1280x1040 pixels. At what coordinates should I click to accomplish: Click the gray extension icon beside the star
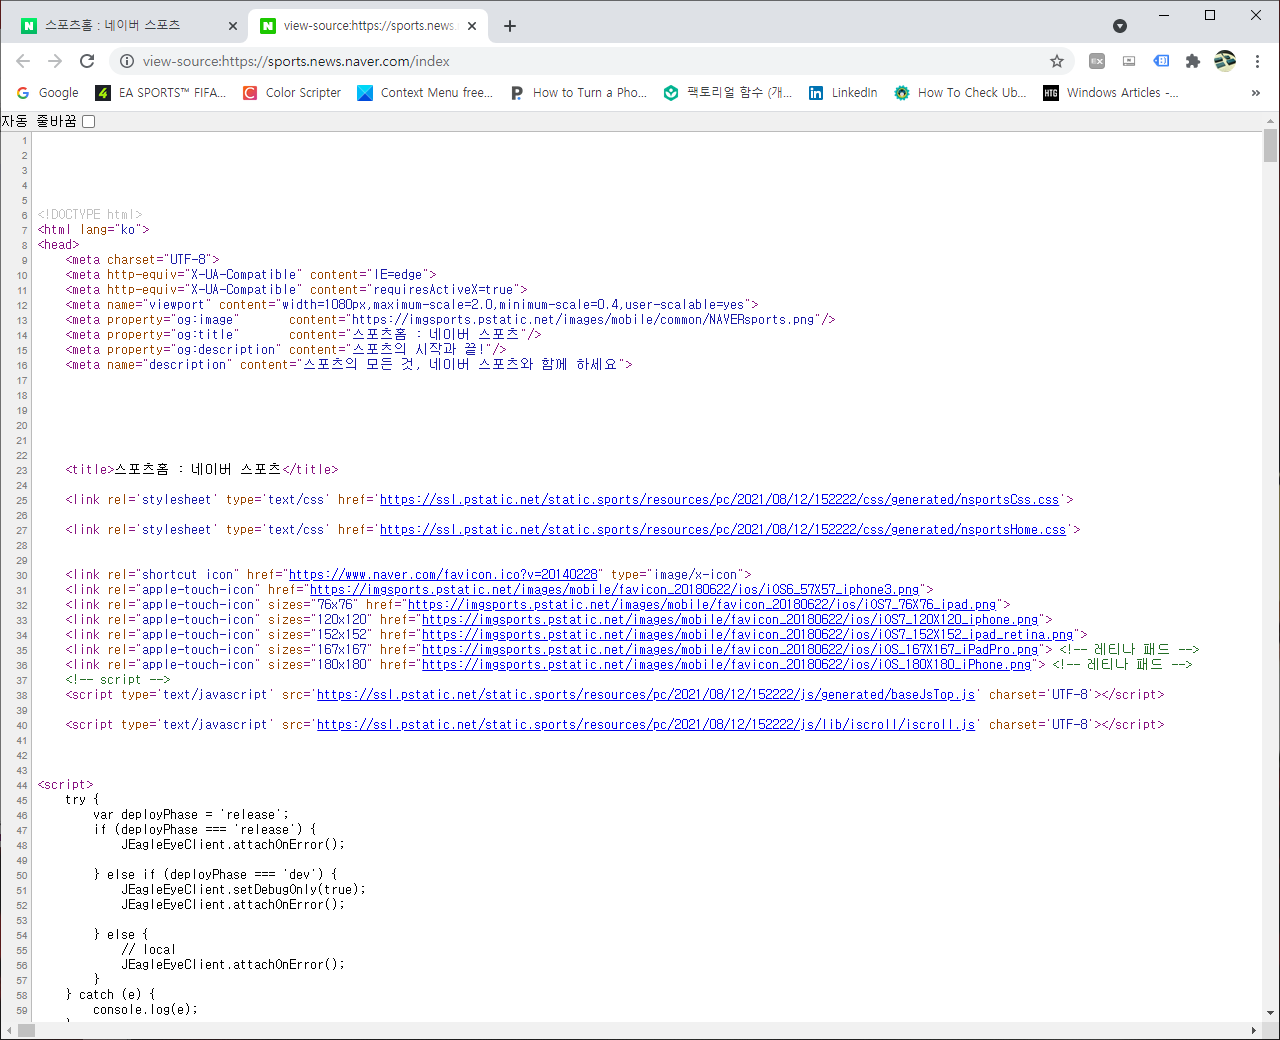[1097, 61]
